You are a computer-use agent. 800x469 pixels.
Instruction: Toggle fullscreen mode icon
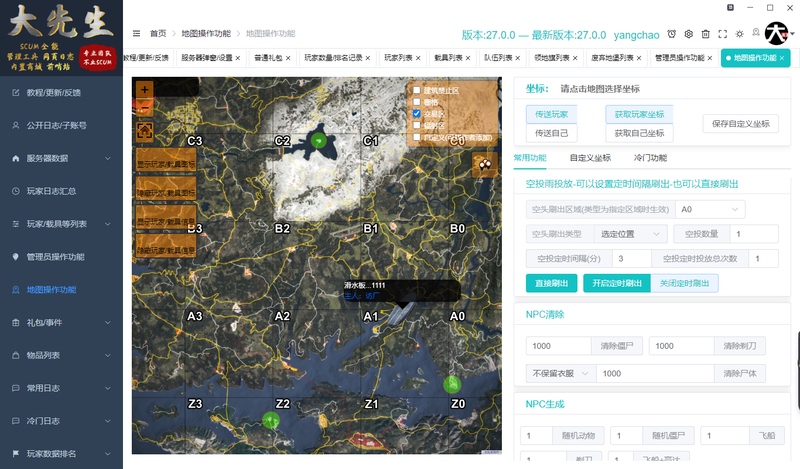(x=722, y=34)
